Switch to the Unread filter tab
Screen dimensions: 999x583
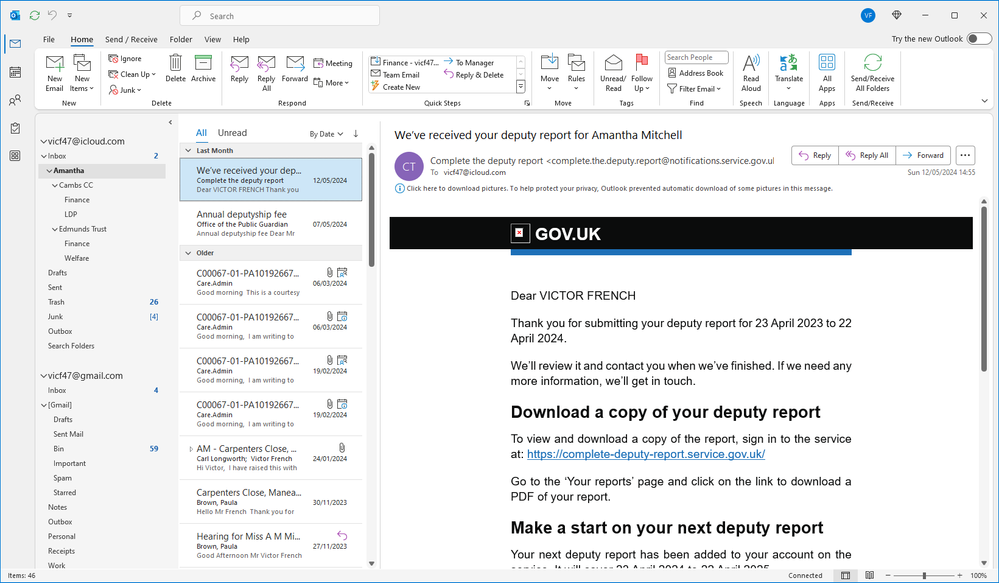point(232,133)
